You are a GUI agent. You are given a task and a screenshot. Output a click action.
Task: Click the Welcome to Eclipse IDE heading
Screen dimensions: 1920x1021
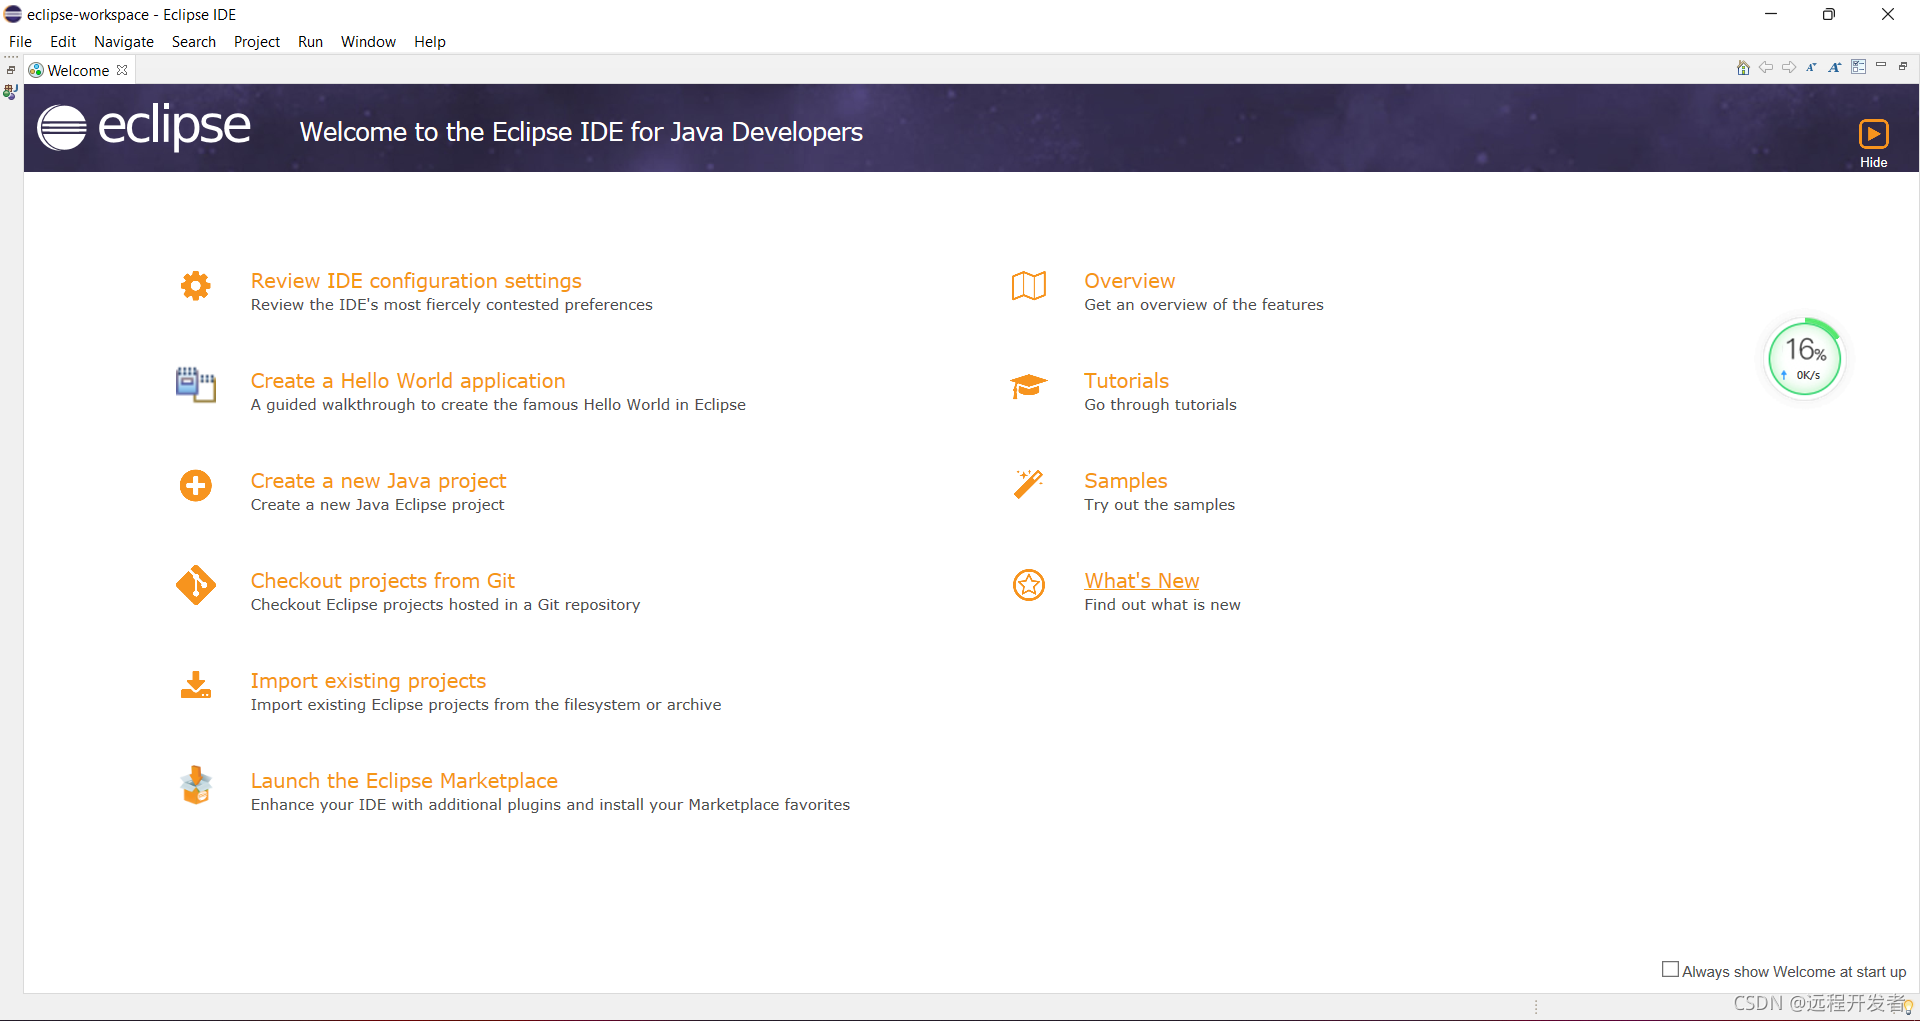[x=581, y=132]
